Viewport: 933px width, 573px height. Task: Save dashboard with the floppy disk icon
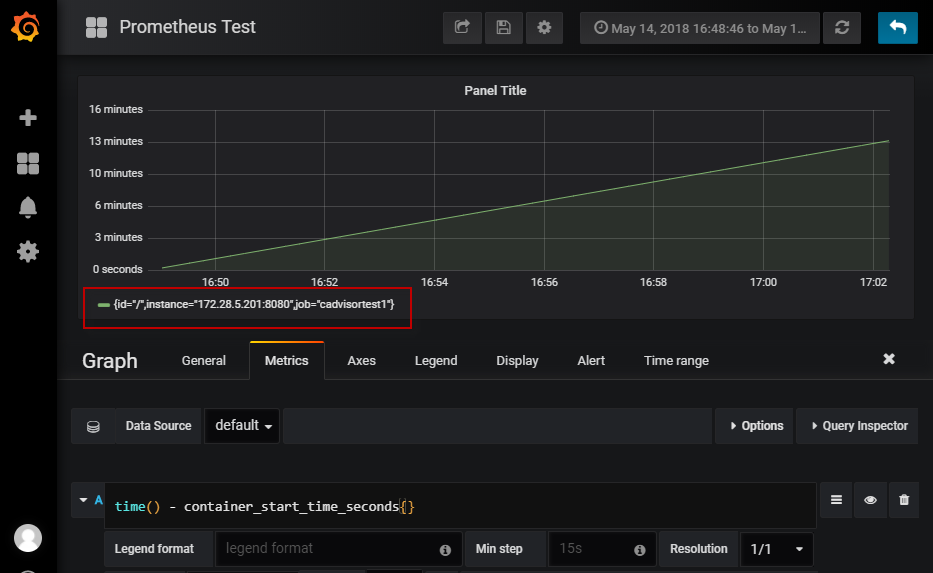[x=503, y=27]
